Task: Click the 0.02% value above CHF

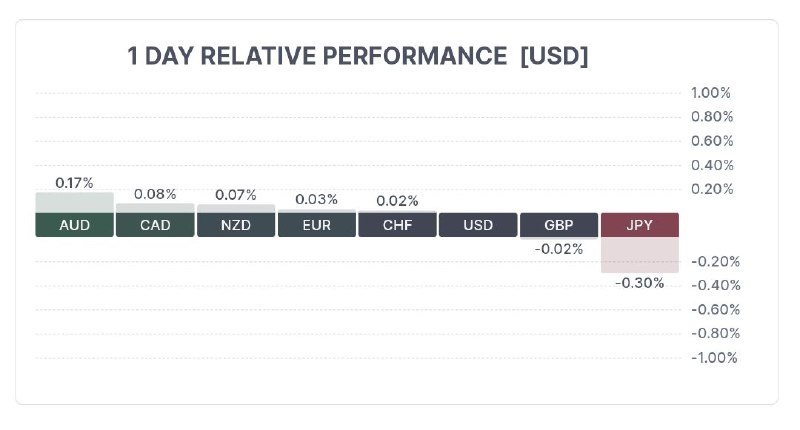Action: click(x=397, y=201)
